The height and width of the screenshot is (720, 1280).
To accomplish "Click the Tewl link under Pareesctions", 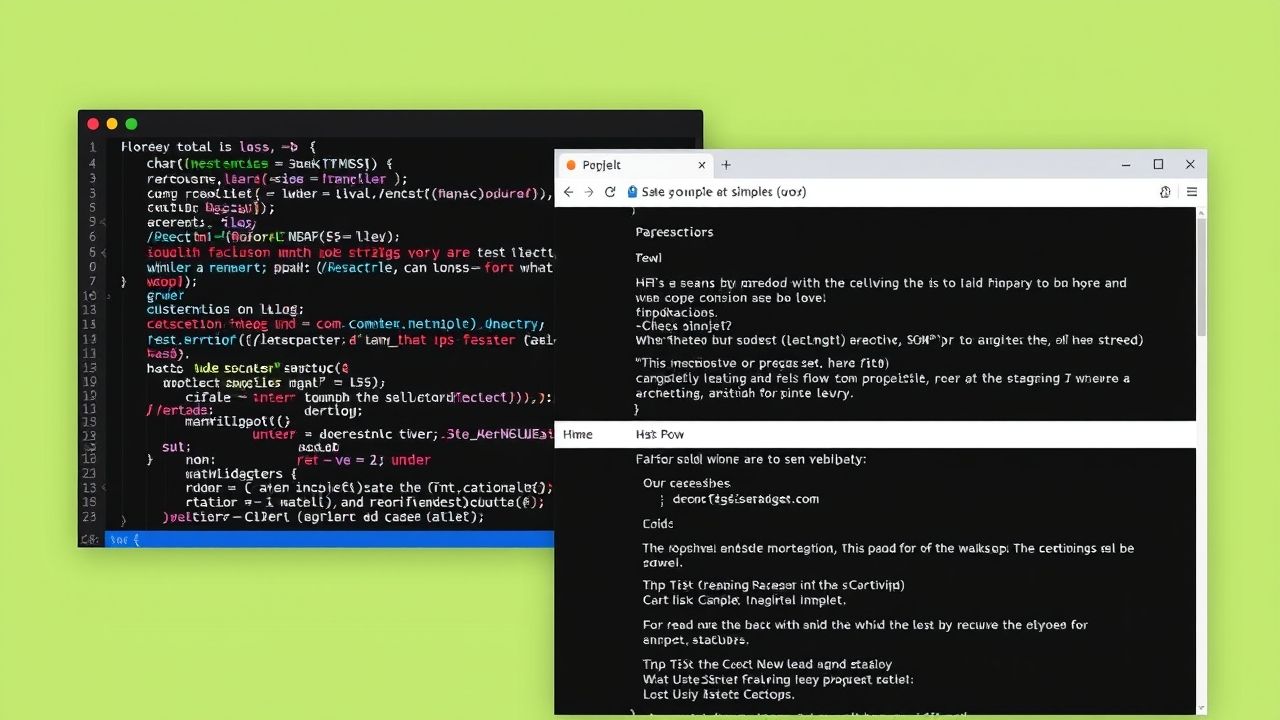I will [x=648, y=257].
